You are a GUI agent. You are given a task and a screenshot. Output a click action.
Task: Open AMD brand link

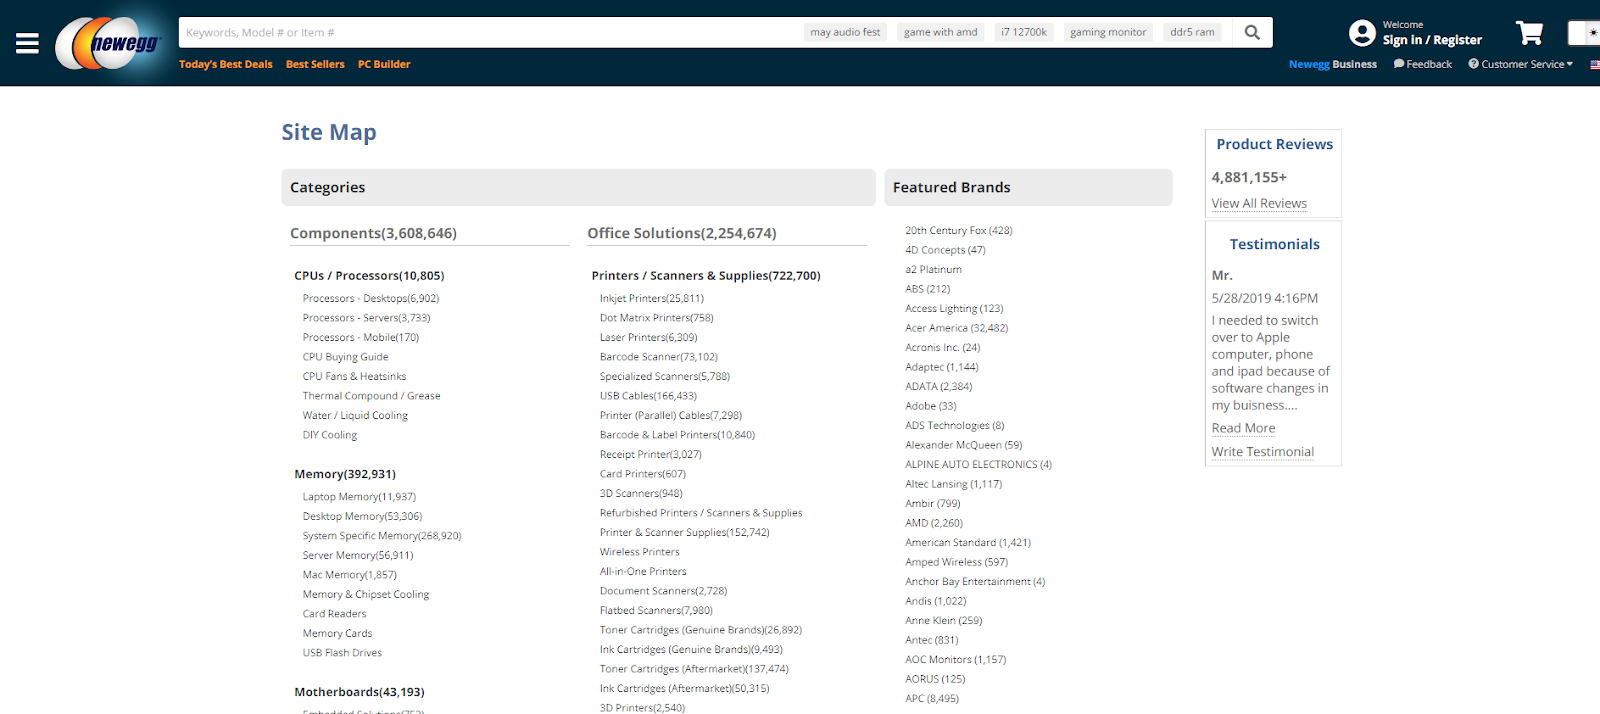(x=934, y=523)
